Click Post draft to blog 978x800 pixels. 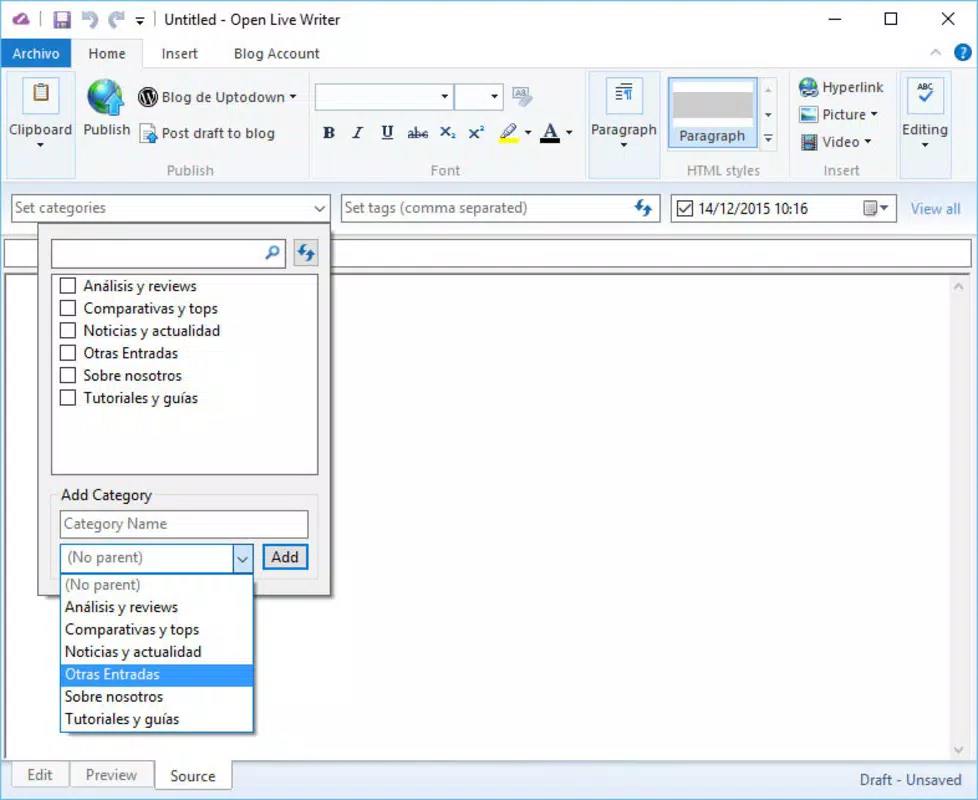208,133
